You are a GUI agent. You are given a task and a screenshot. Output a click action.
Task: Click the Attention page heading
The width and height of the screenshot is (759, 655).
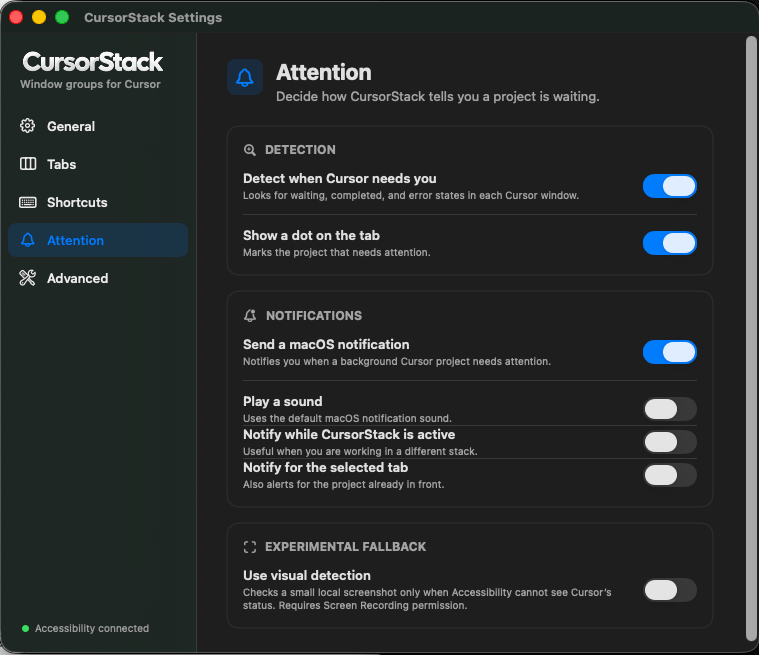tap(324, 73)
